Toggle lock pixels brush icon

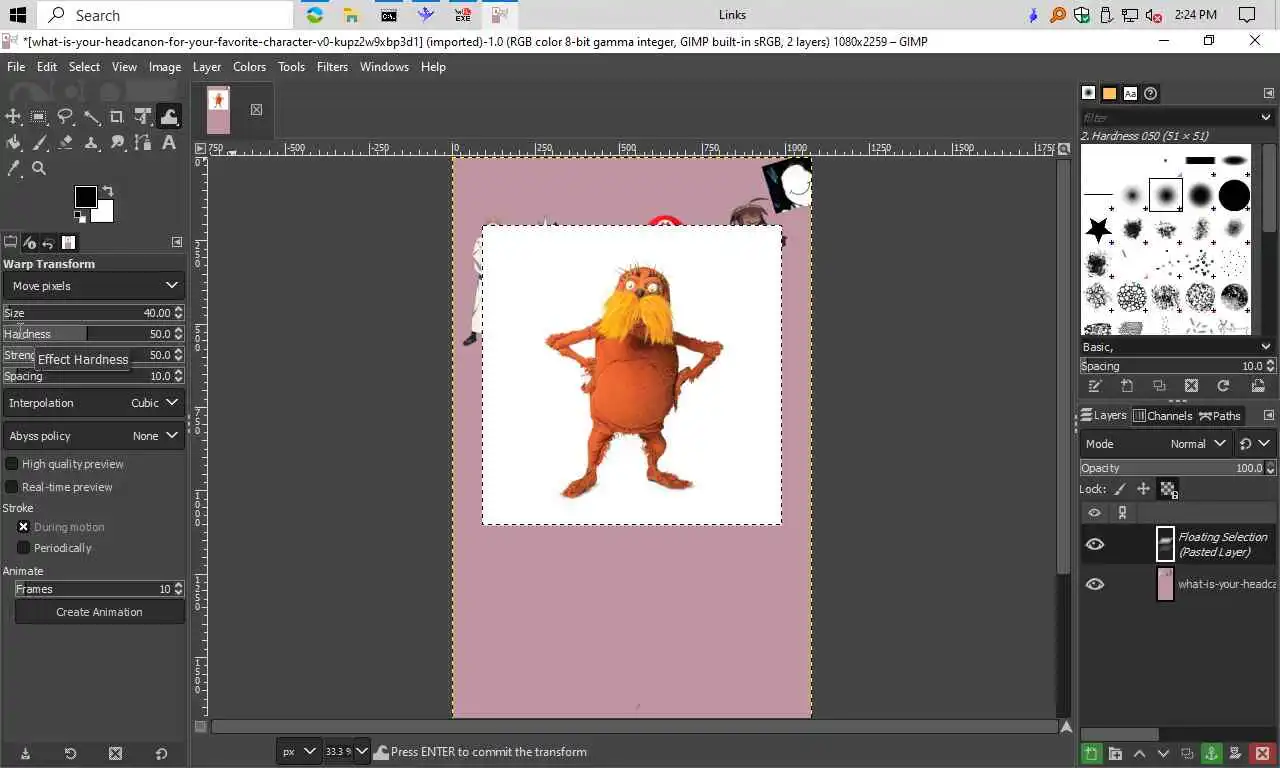(x=1120, y=489)
